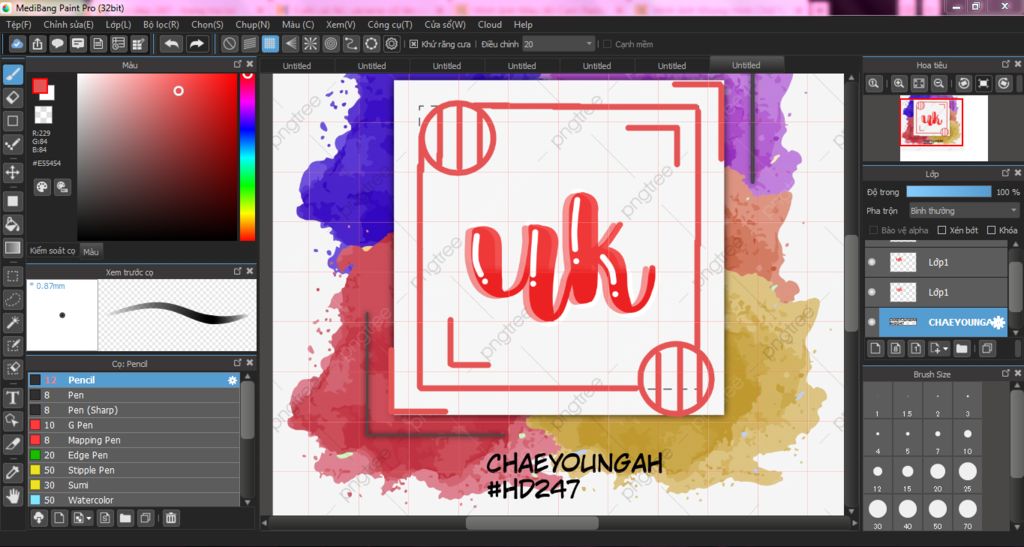1024x547 pixels.
Task: Select the Bucket fill tool
Action: pyautogui.click(x=12, y=225)
